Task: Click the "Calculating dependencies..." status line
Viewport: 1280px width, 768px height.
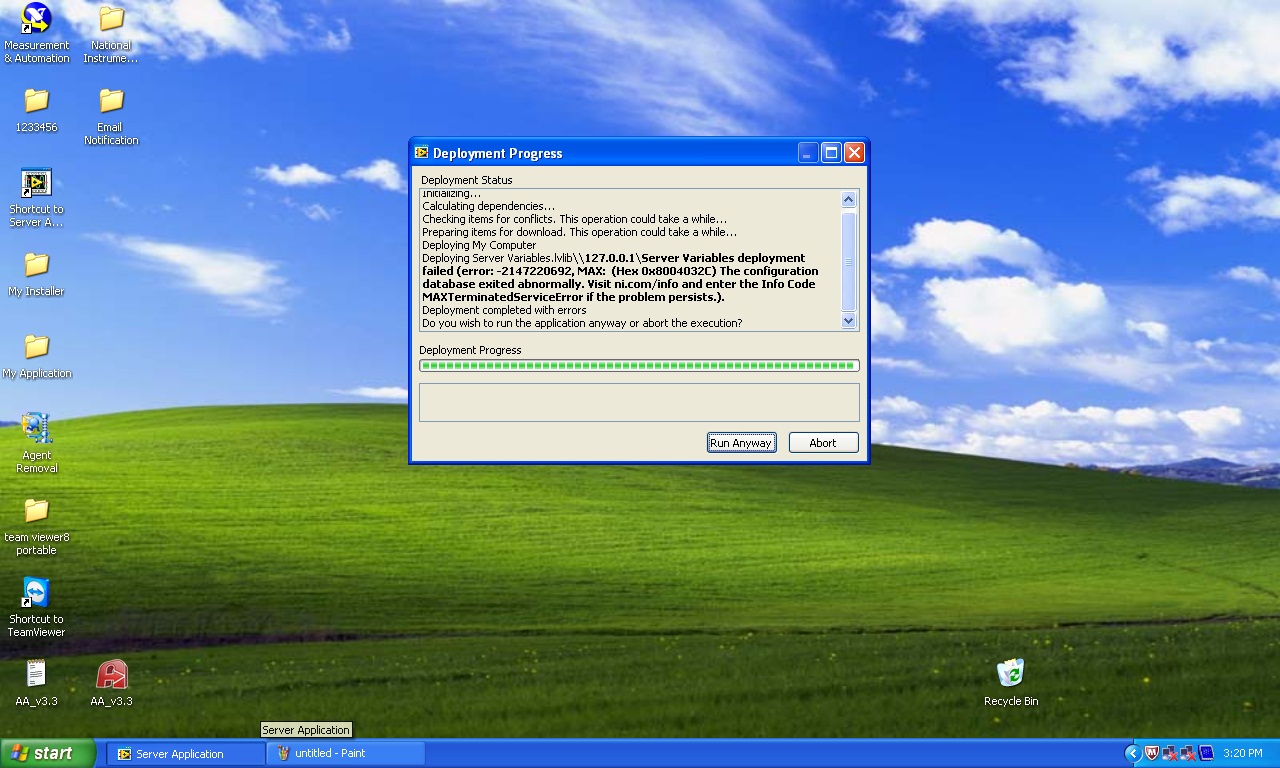Action: [x=488, y=206]
